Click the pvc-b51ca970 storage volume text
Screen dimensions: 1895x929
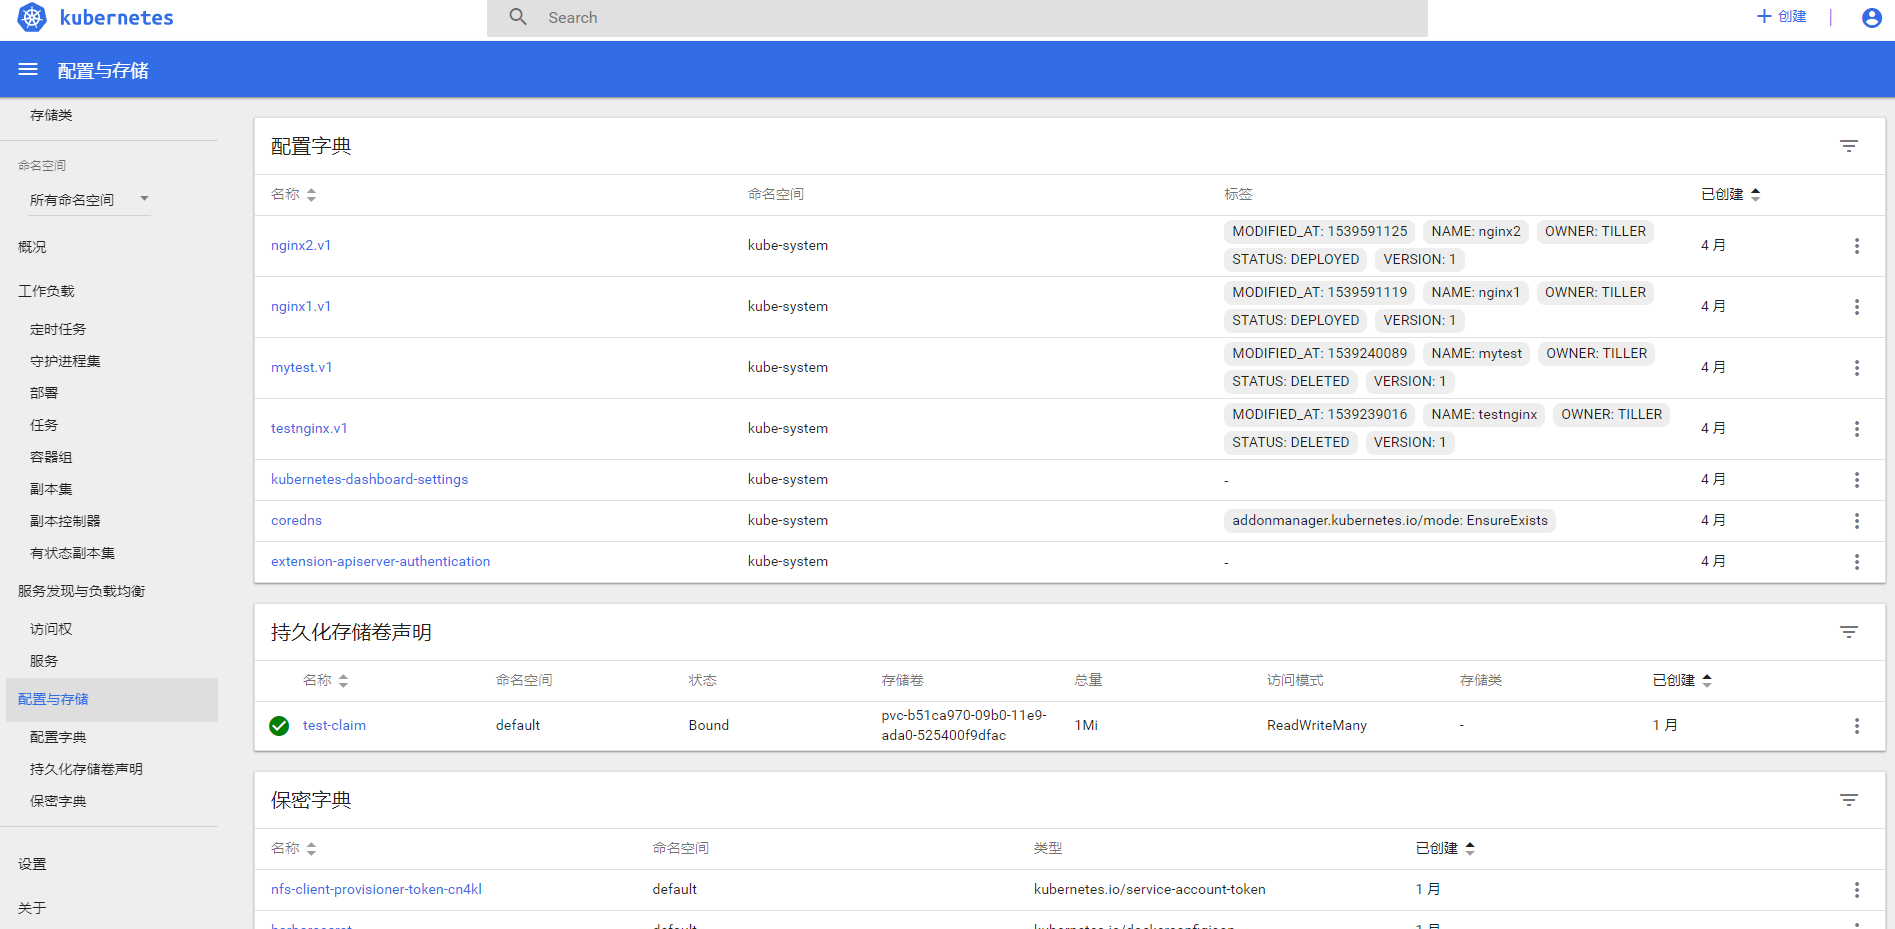(x=963, y=725)
